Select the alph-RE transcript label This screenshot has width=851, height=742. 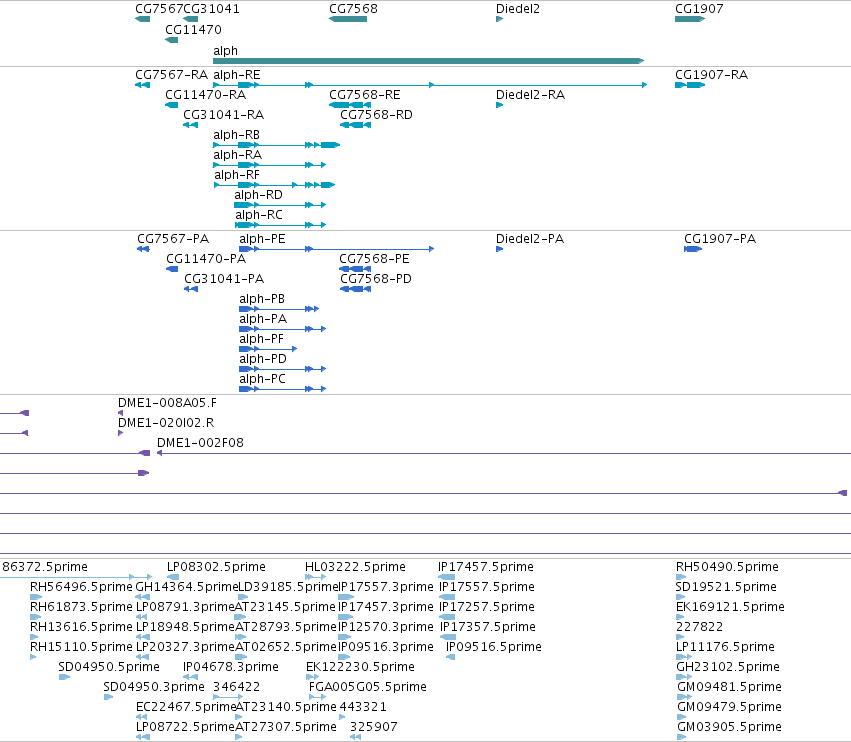click(237, 74)
